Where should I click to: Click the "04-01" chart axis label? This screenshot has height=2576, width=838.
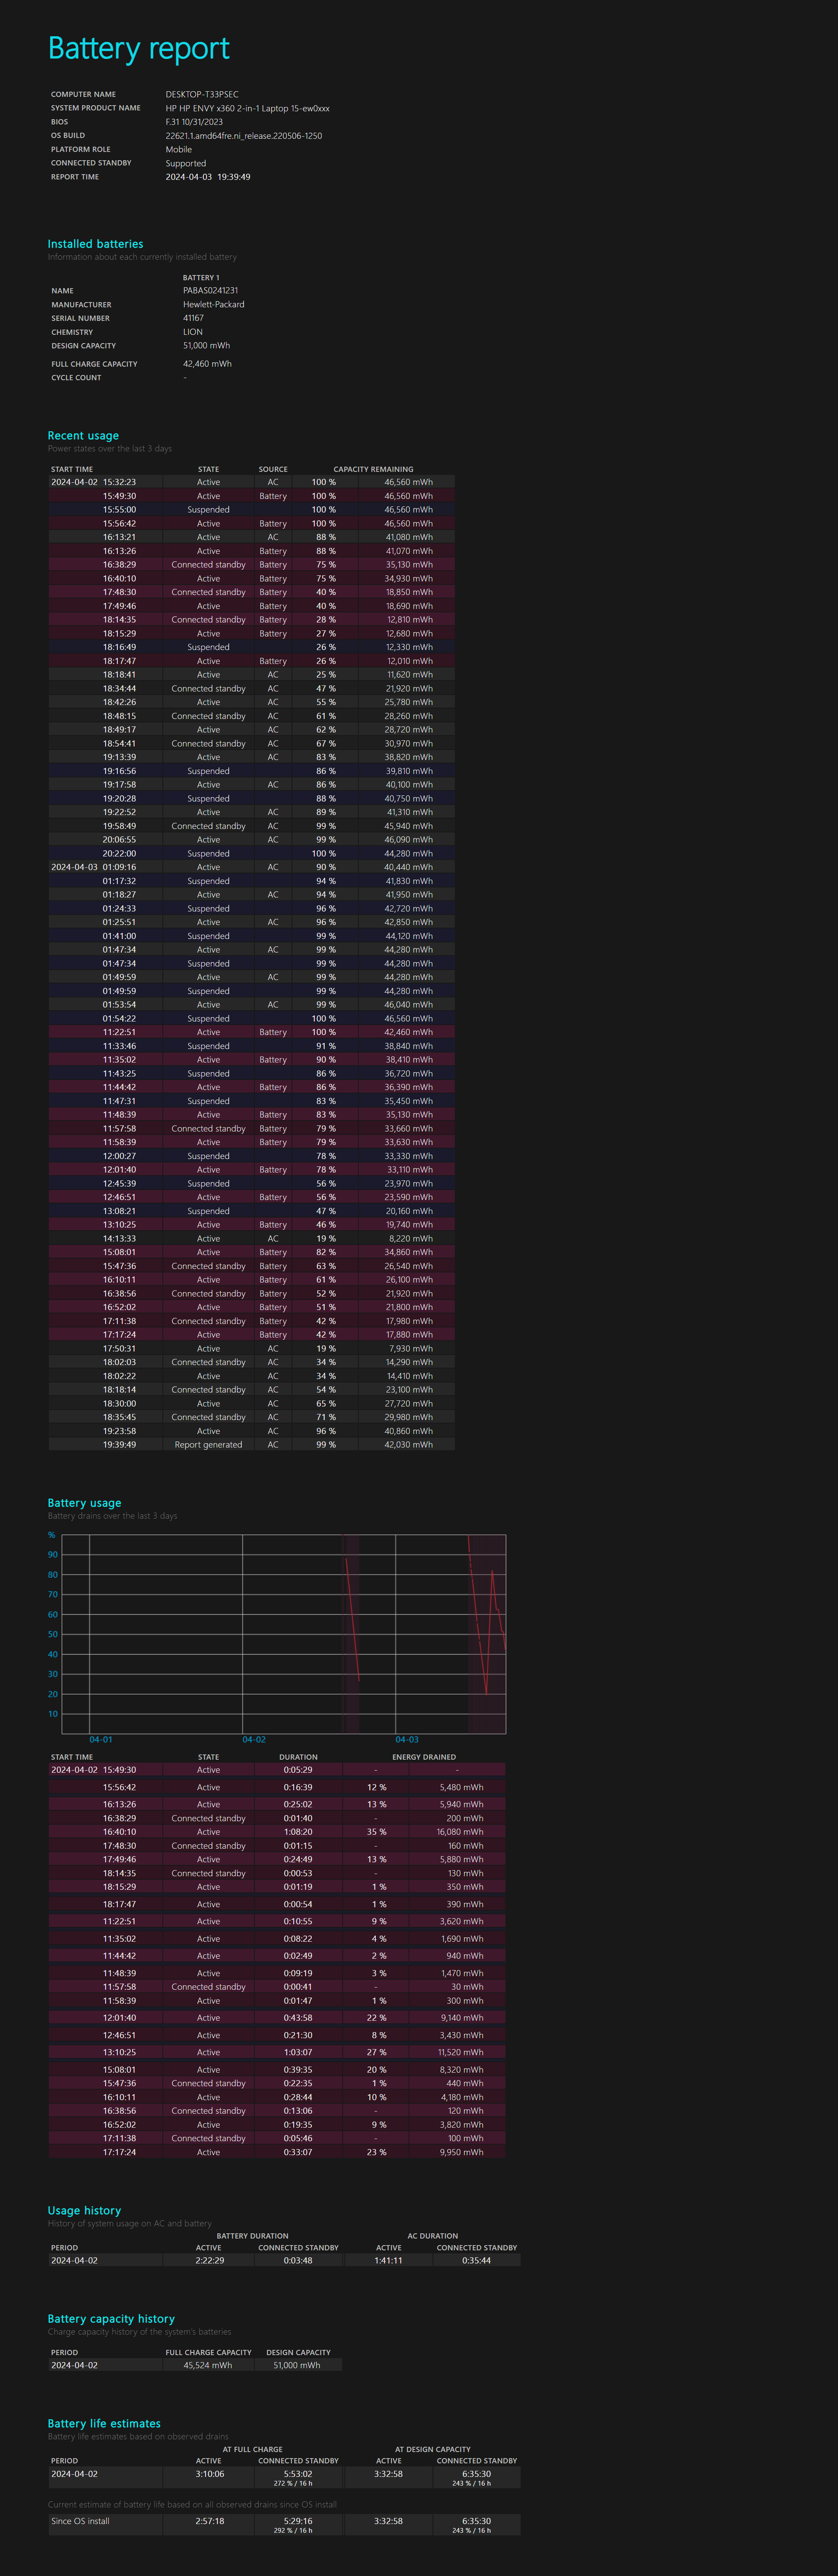coord(101,1740)
